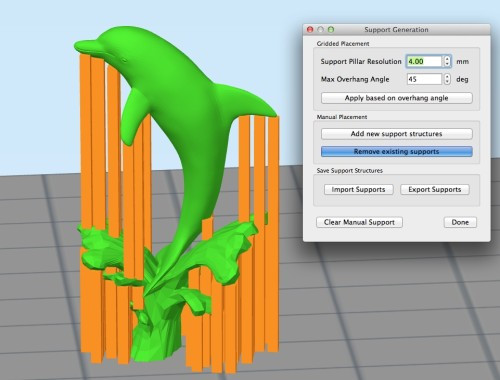Click Apply based on overhang angle button
The image size is (500, 380).
[x=397, y=98]
